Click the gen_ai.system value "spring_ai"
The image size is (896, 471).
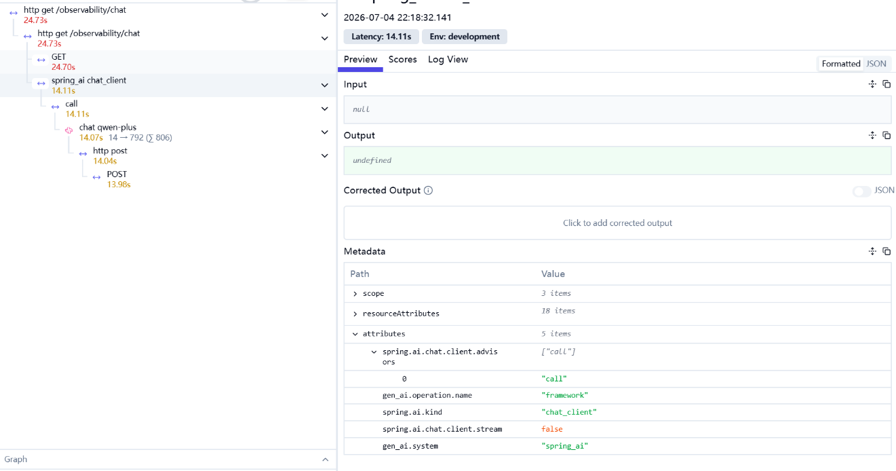(565, 446)
